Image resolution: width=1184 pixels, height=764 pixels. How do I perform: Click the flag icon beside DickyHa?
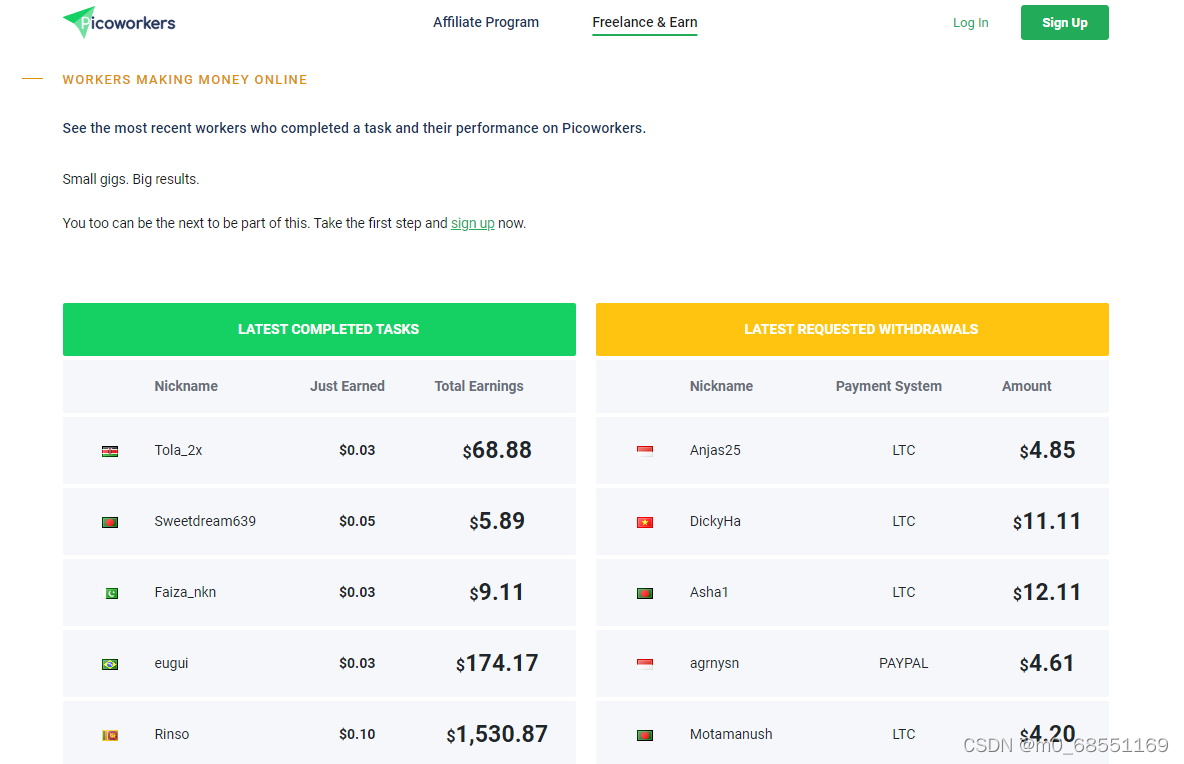click(x=645, y=522)
